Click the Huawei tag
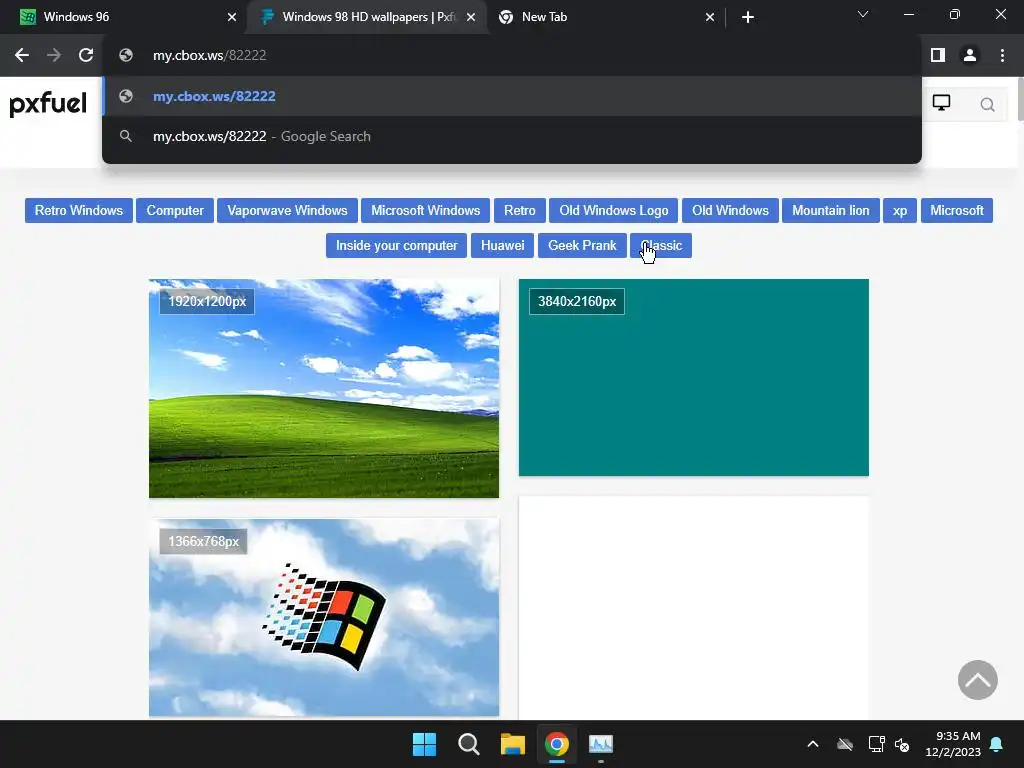Image resolution: width=1024 pixels, height=768 pixels. (502, 246)
